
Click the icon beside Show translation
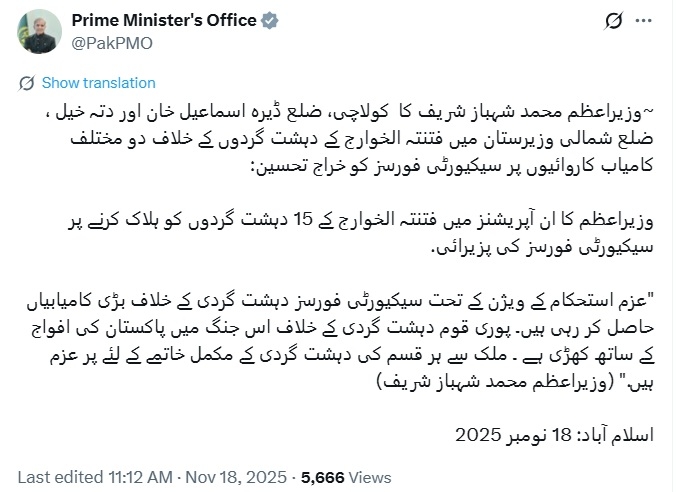[28, 83]
